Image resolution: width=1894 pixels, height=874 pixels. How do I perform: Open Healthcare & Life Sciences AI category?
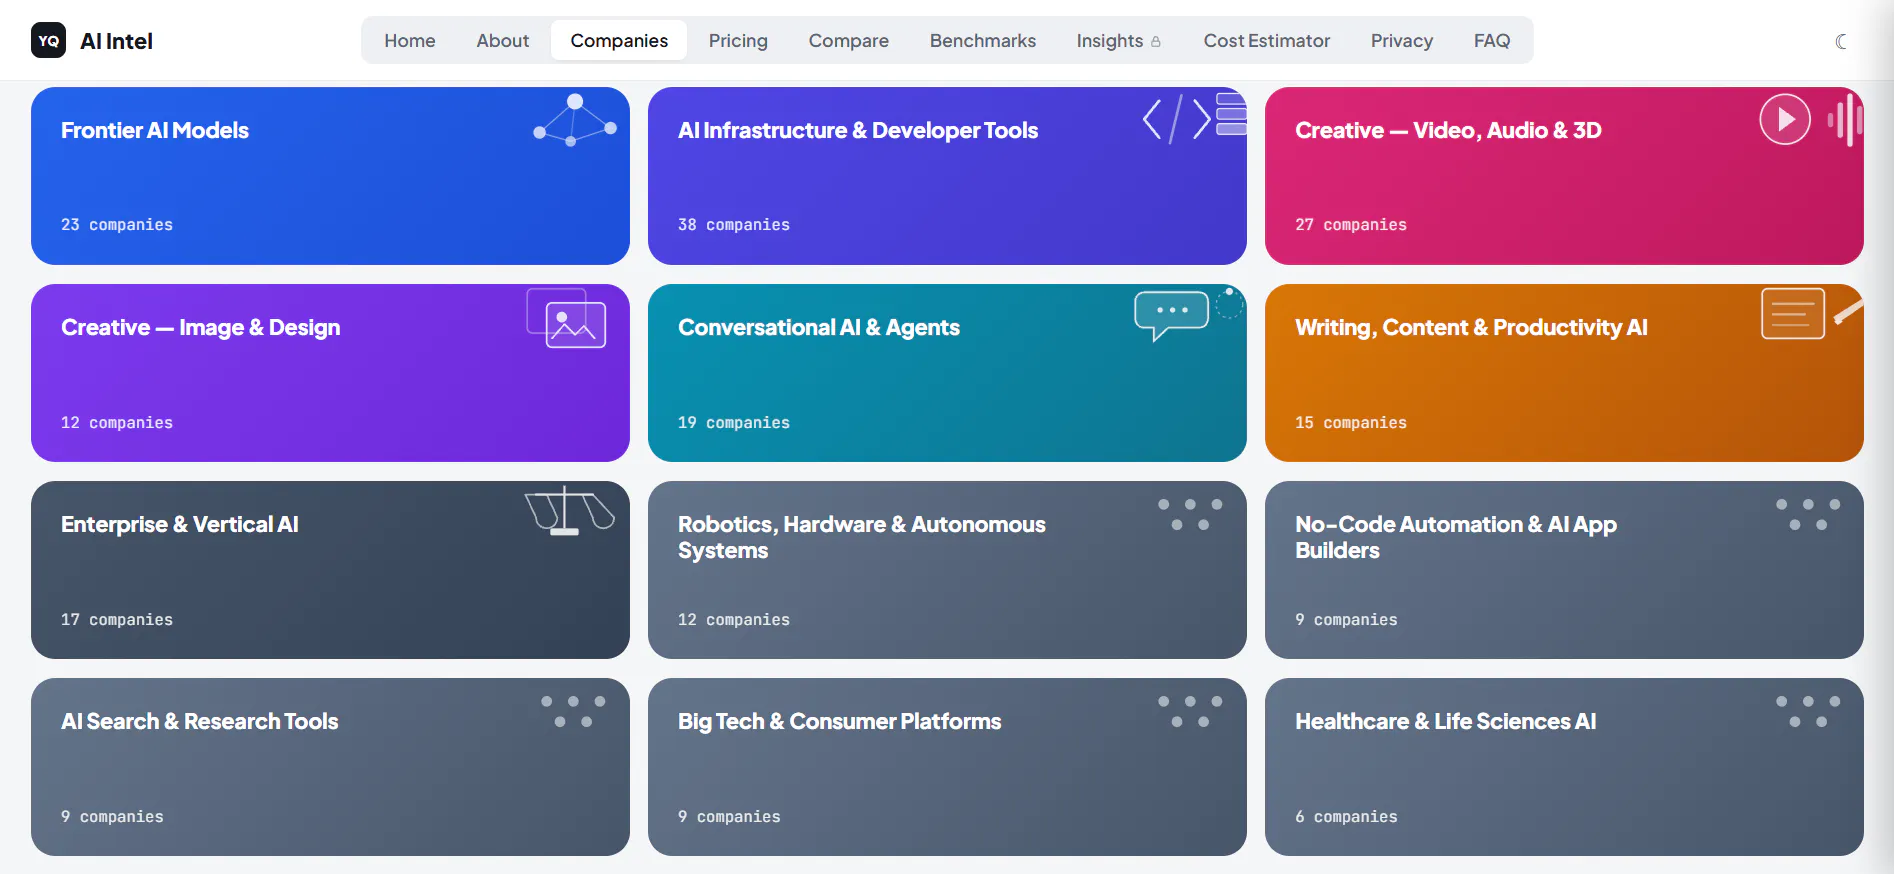1564,767
